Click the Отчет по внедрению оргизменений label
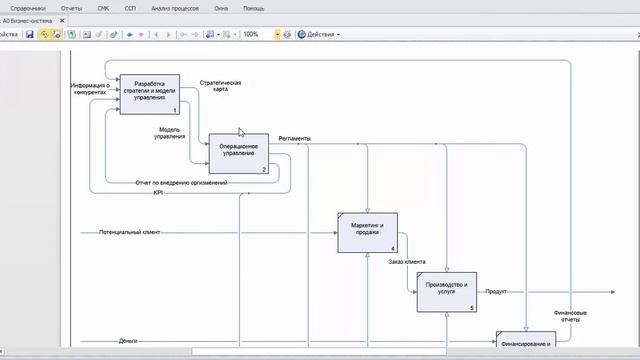The width and height of the screenshot is (640, 360). (x=181, y=182)
